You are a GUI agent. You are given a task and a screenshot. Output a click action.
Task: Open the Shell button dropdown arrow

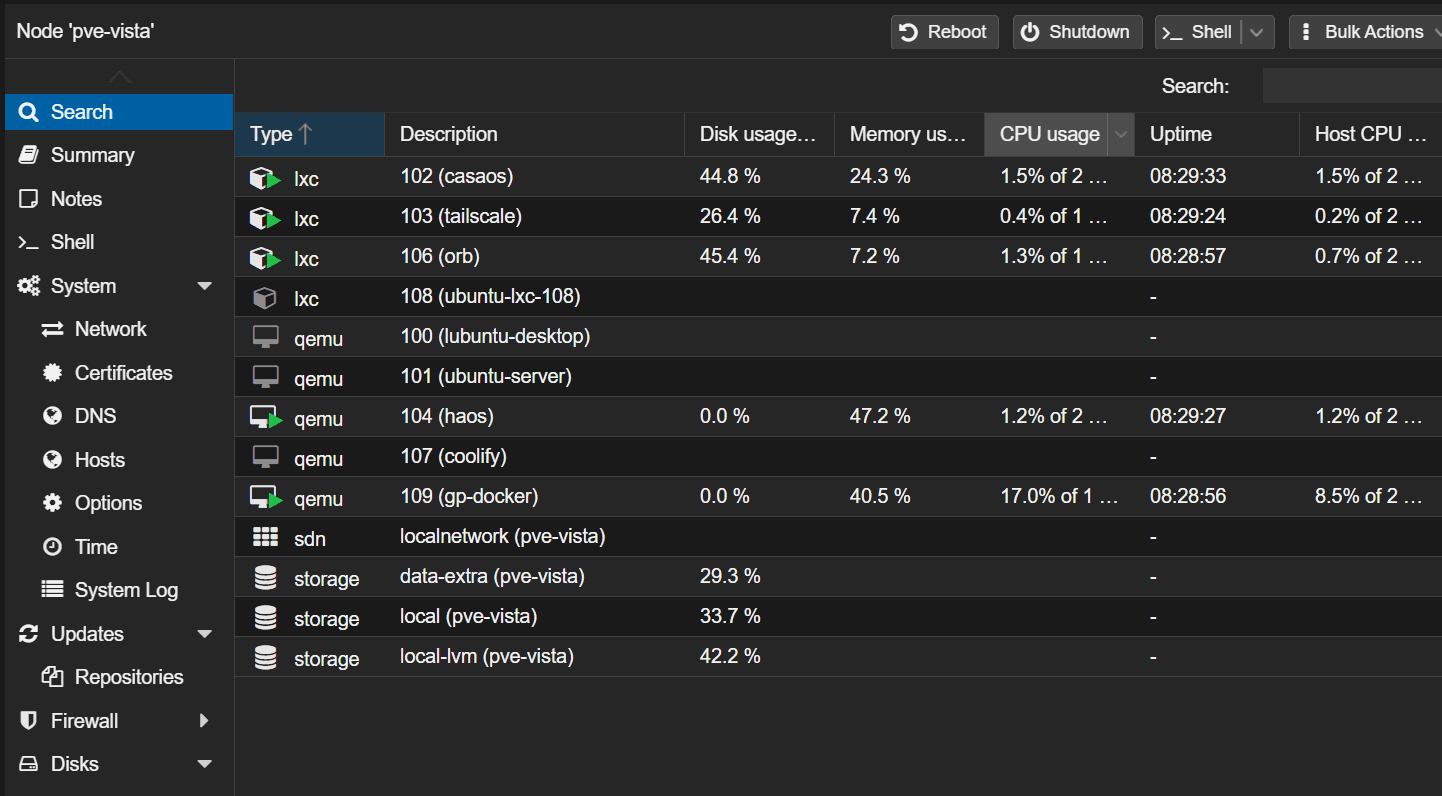[1257, 32]
